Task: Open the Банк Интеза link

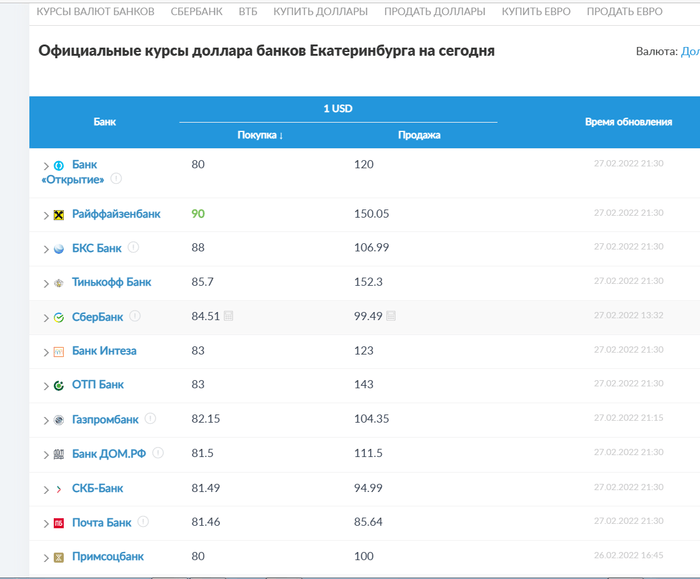Action: [104, 351]
